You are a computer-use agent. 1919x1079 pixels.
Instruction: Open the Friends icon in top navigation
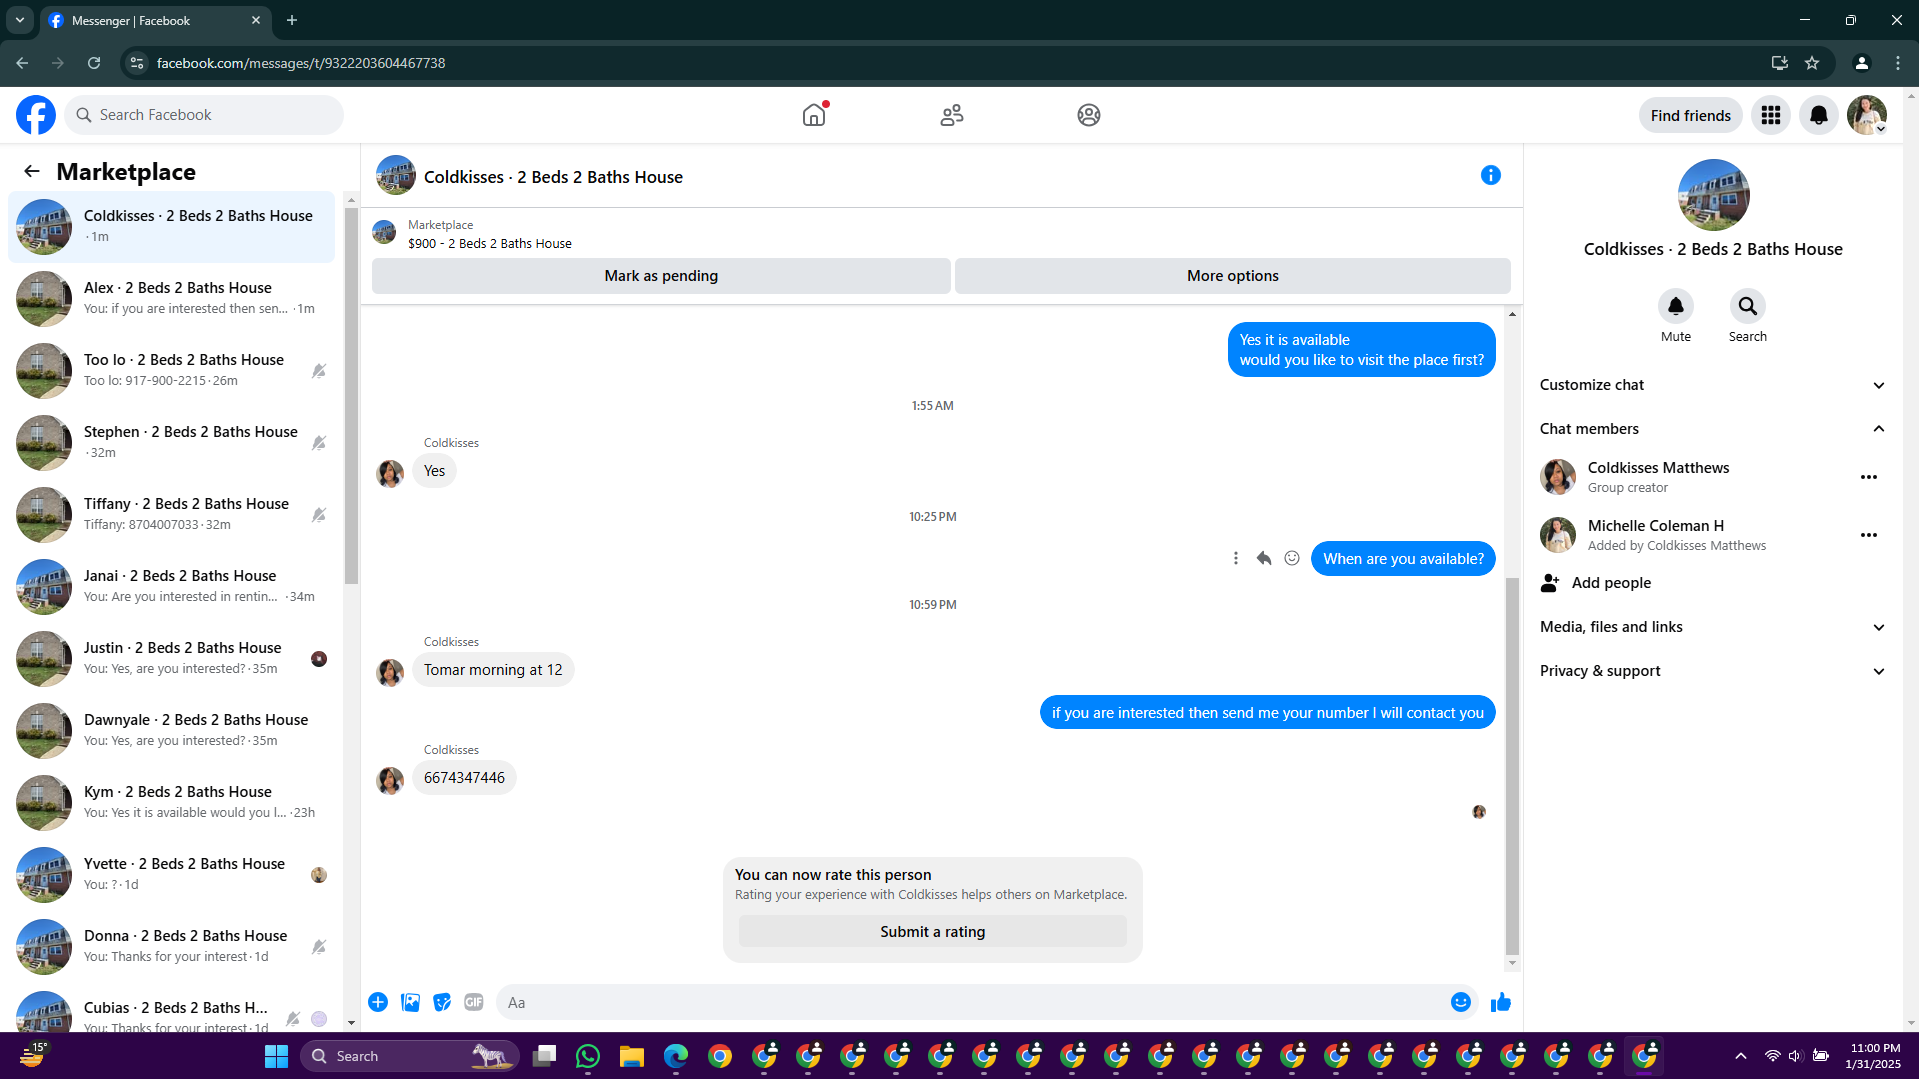tap(952, 115)
